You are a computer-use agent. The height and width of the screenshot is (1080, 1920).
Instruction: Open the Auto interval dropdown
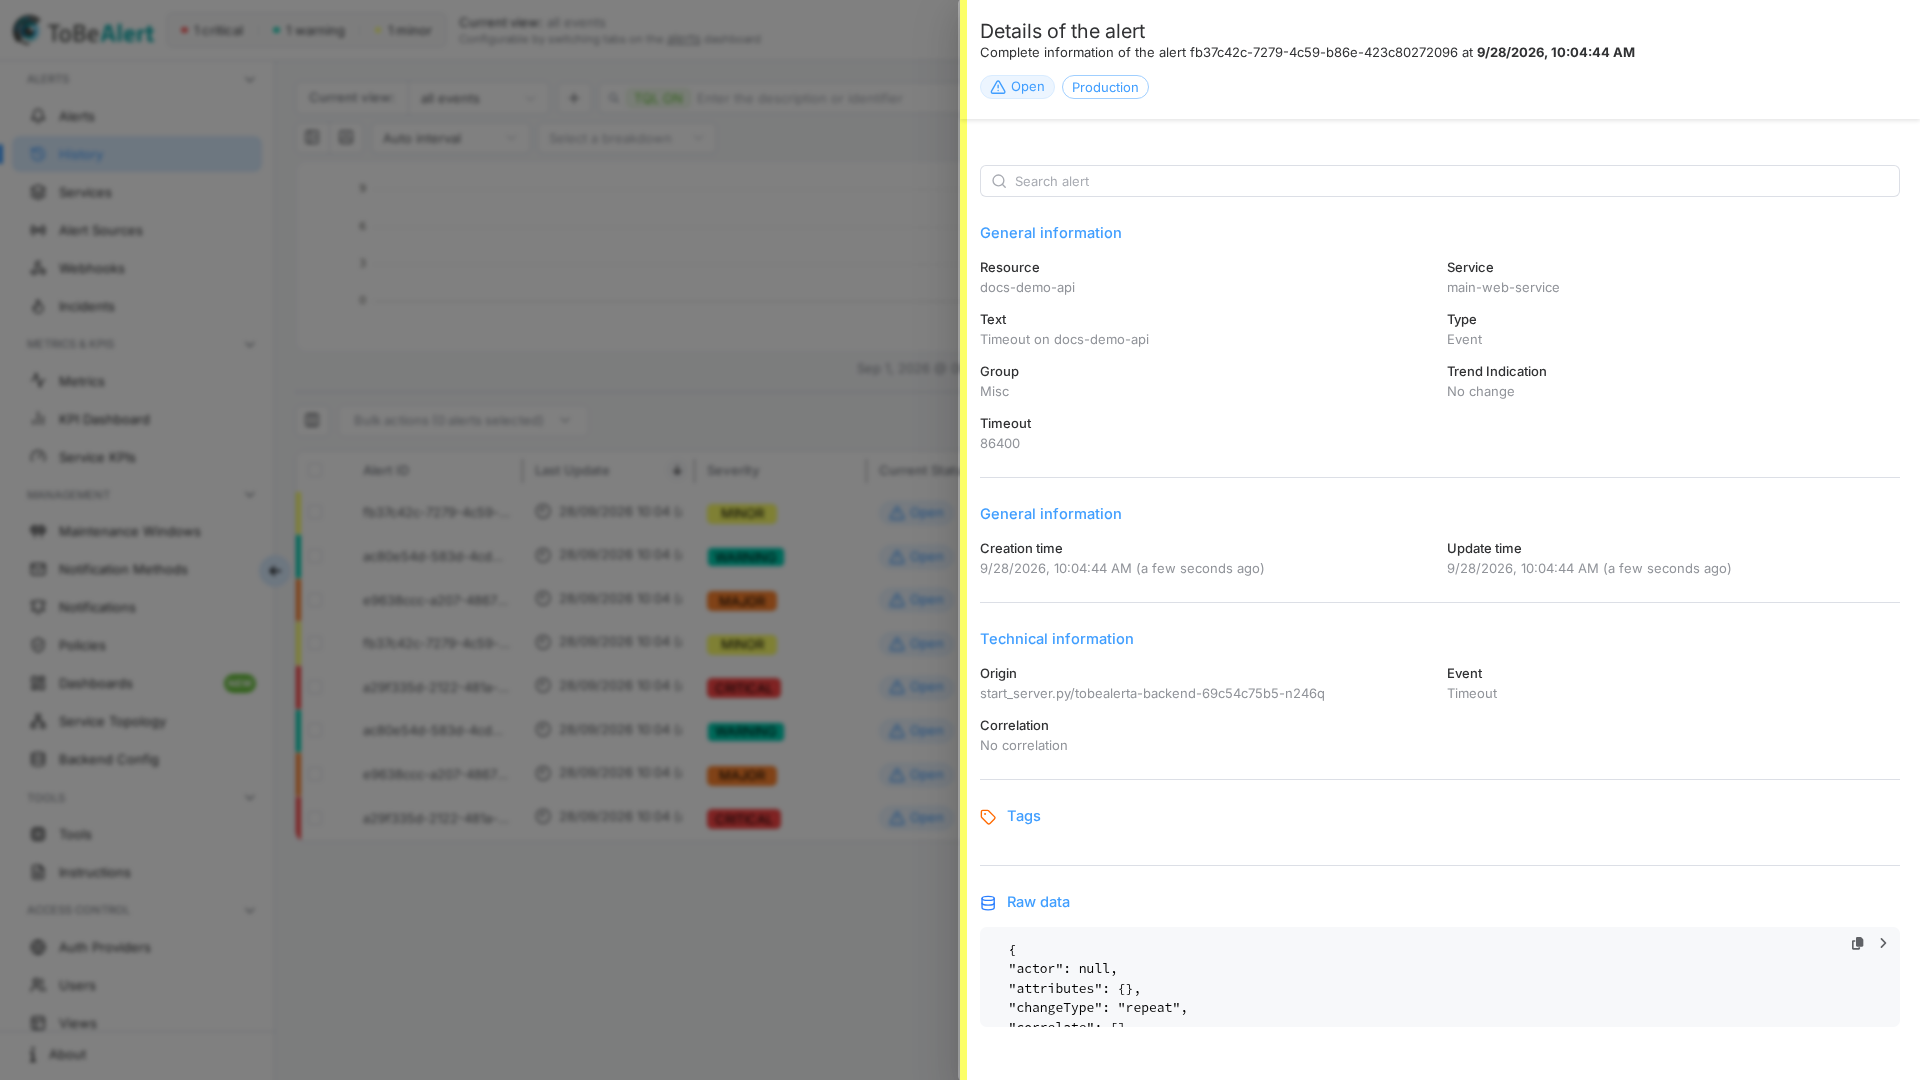(x=450, y=138)
